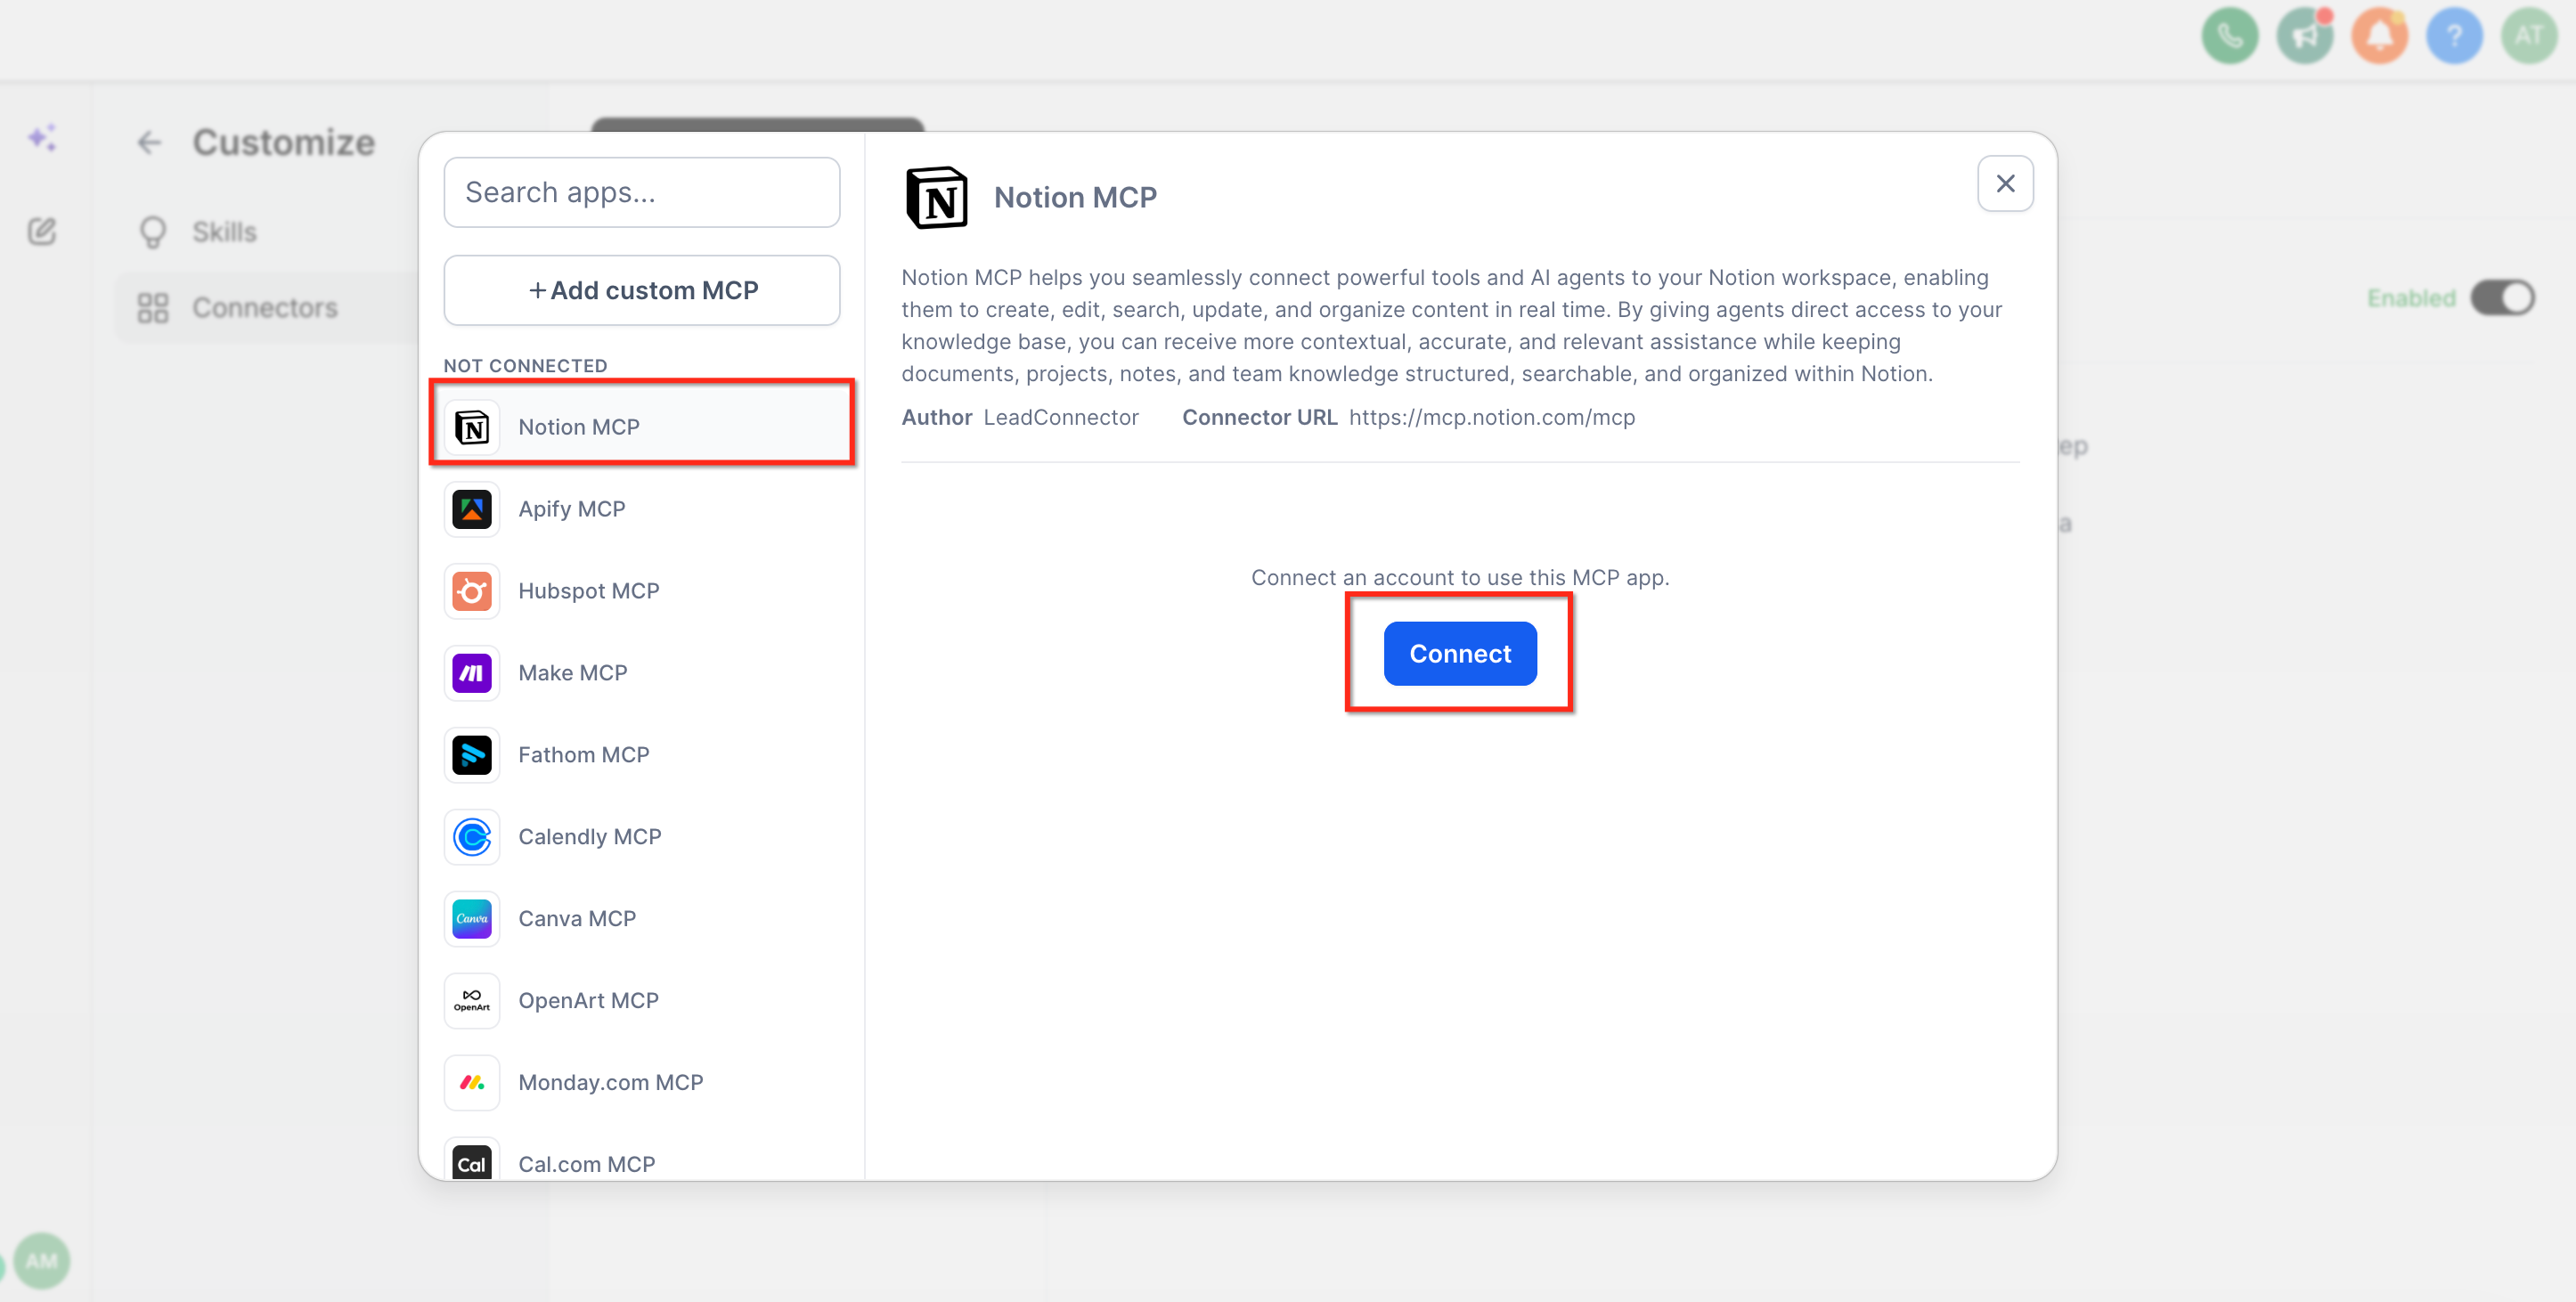This screenshot has height=1302, width=2576.
Task: Open the megaphone announcements icon
Action: tap(2304, 37)
